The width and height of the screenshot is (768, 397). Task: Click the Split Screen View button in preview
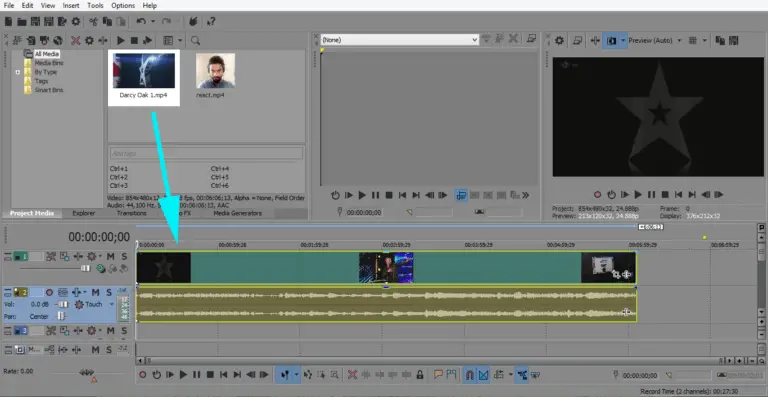[611, 40]
